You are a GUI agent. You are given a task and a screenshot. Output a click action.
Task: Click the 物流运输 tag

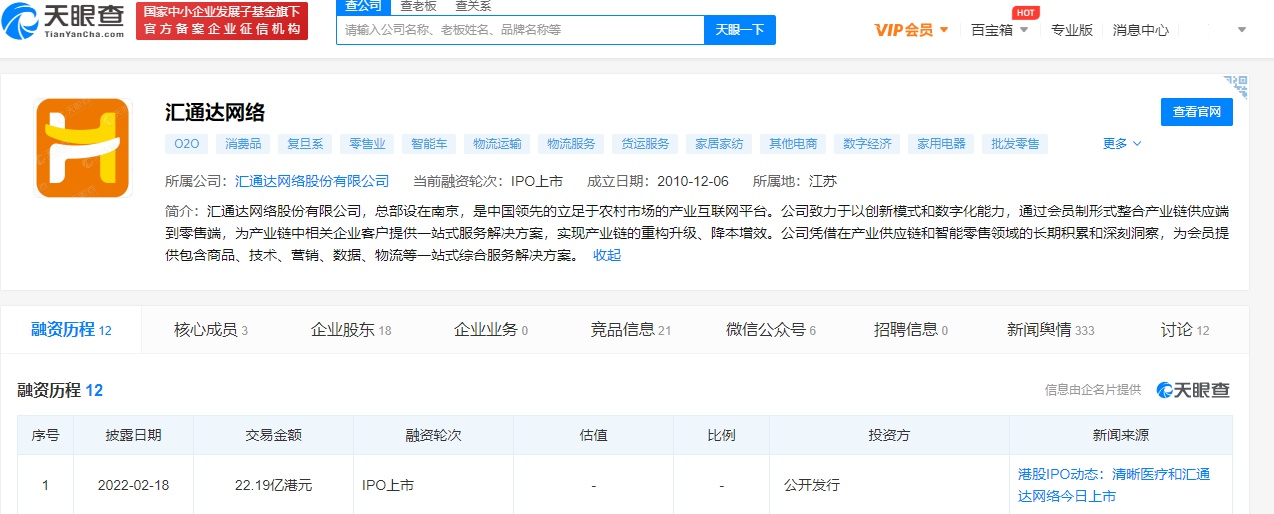coord(497,144)
